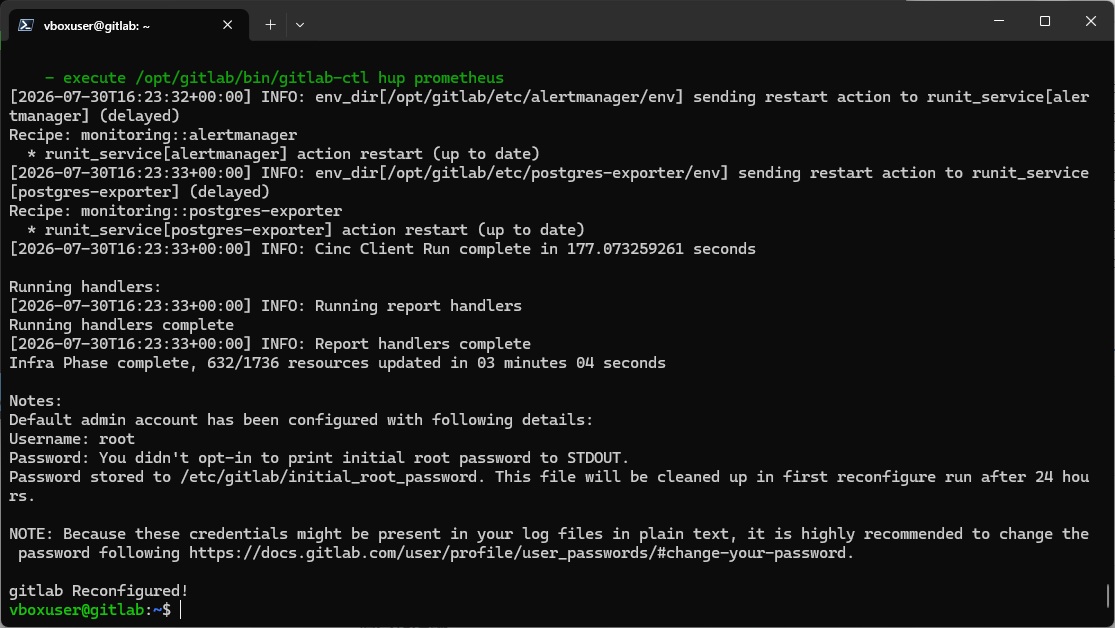
Task: Close the terminal window
Action: [x=1091, y=21]
